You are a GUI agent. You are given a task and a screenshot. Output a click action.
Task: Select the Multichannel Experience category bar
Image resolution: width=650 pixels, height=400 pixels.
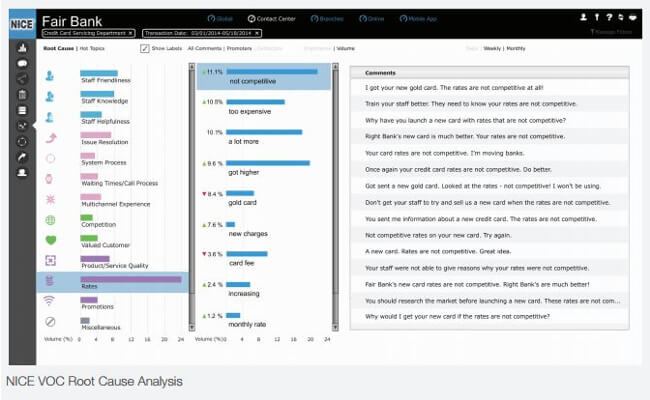tap(91, 197)
